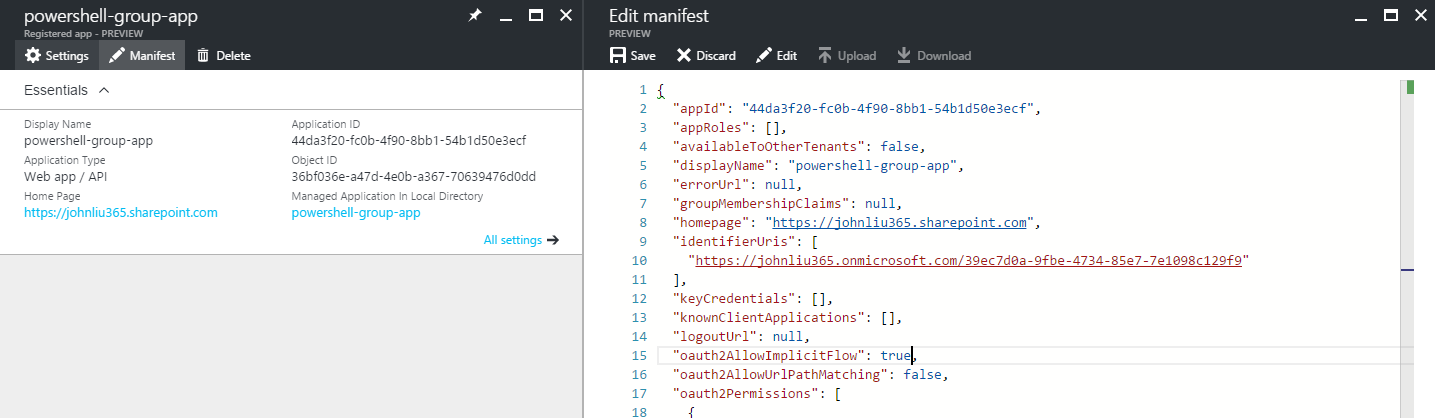Maximize the Edit manifest blade
The height and width of the screenshot is (418, 1435).
pyautogui.click(x=1390, y=16)
